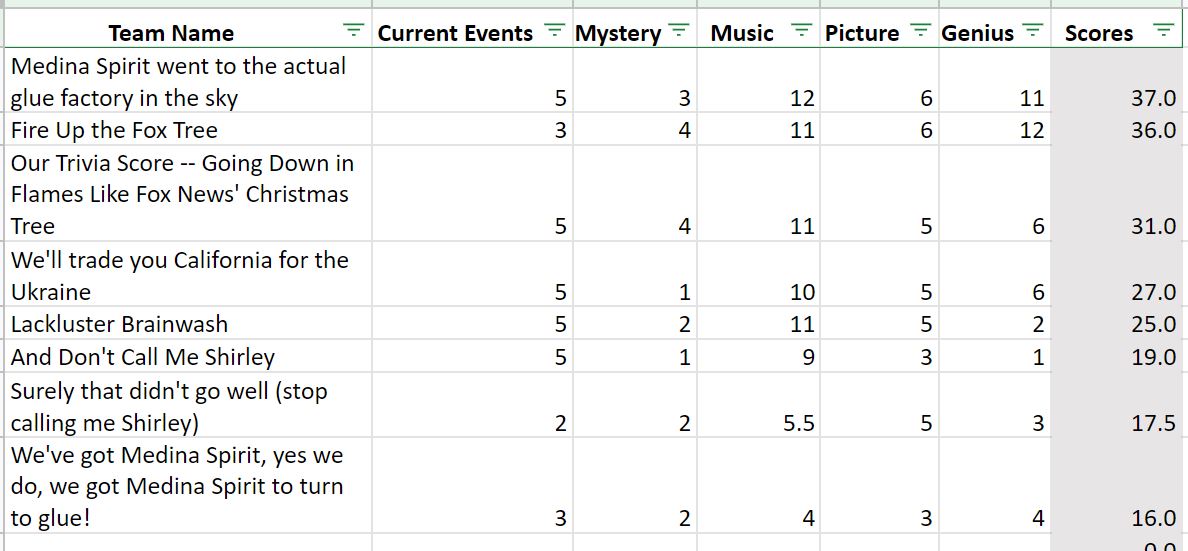This screenshot has width=1188, height=551.
Task: Click the Picture column filter icon
Action: click(x=920, y=30)
